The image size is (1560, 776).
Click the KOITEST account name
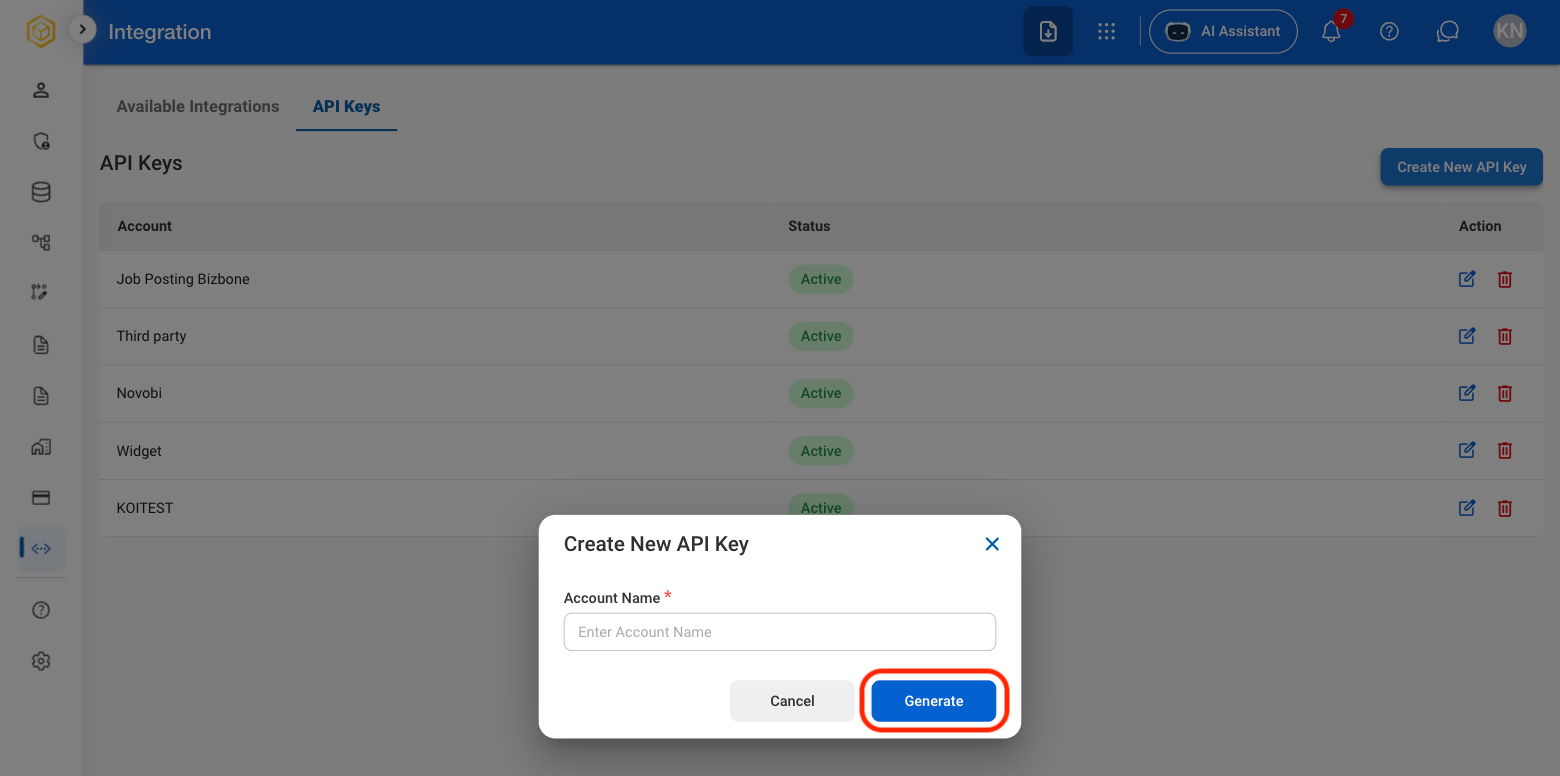(145, 508)
